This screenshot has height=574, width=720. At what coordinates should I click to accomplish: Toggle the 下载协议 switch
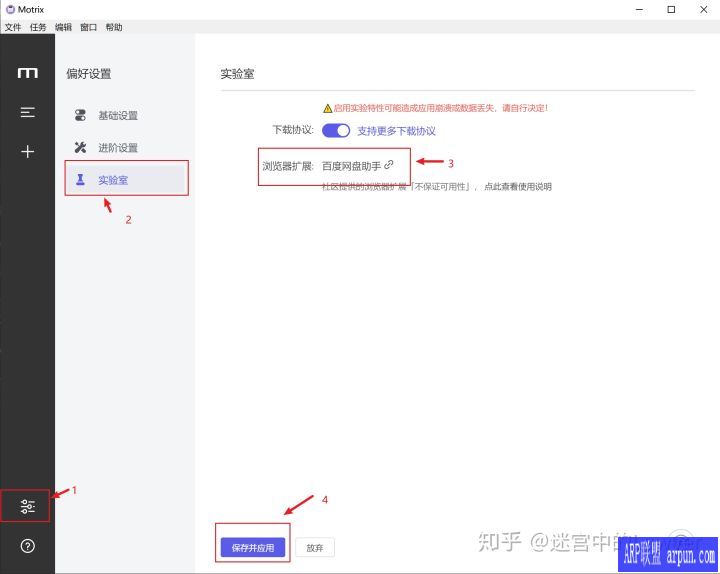336,130
